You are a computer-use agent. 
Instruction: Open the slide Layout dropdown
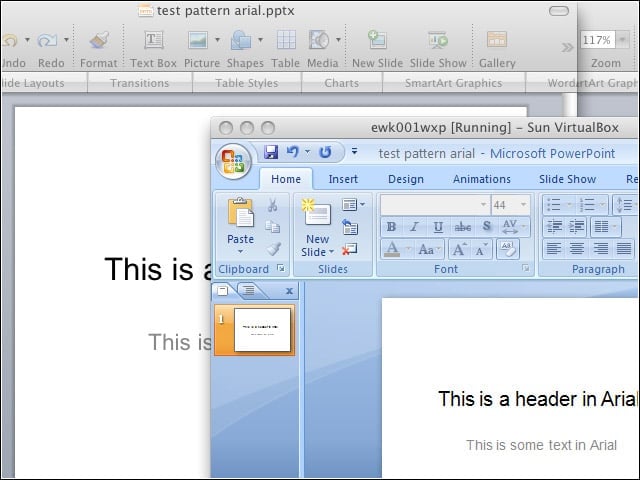(353, 204)
